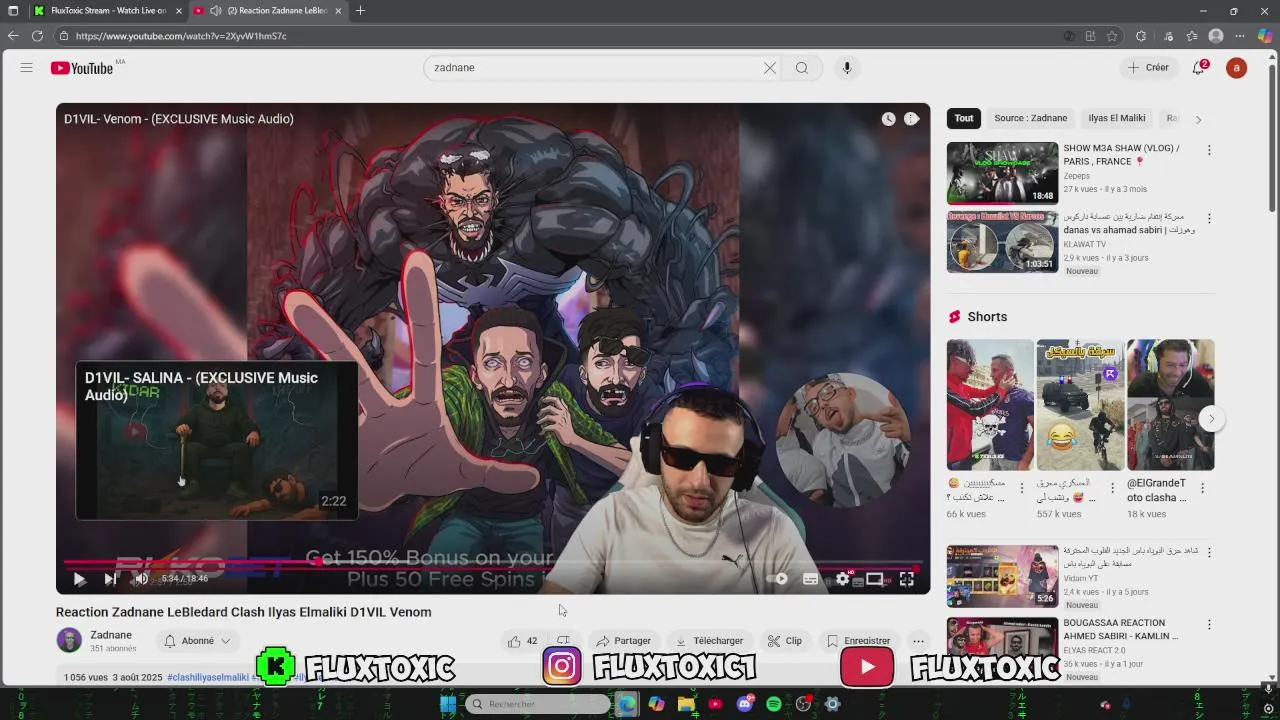Select the Ilyas El Maliki chip
Screen dimensions: 1280x720
tap(1117, 118)
